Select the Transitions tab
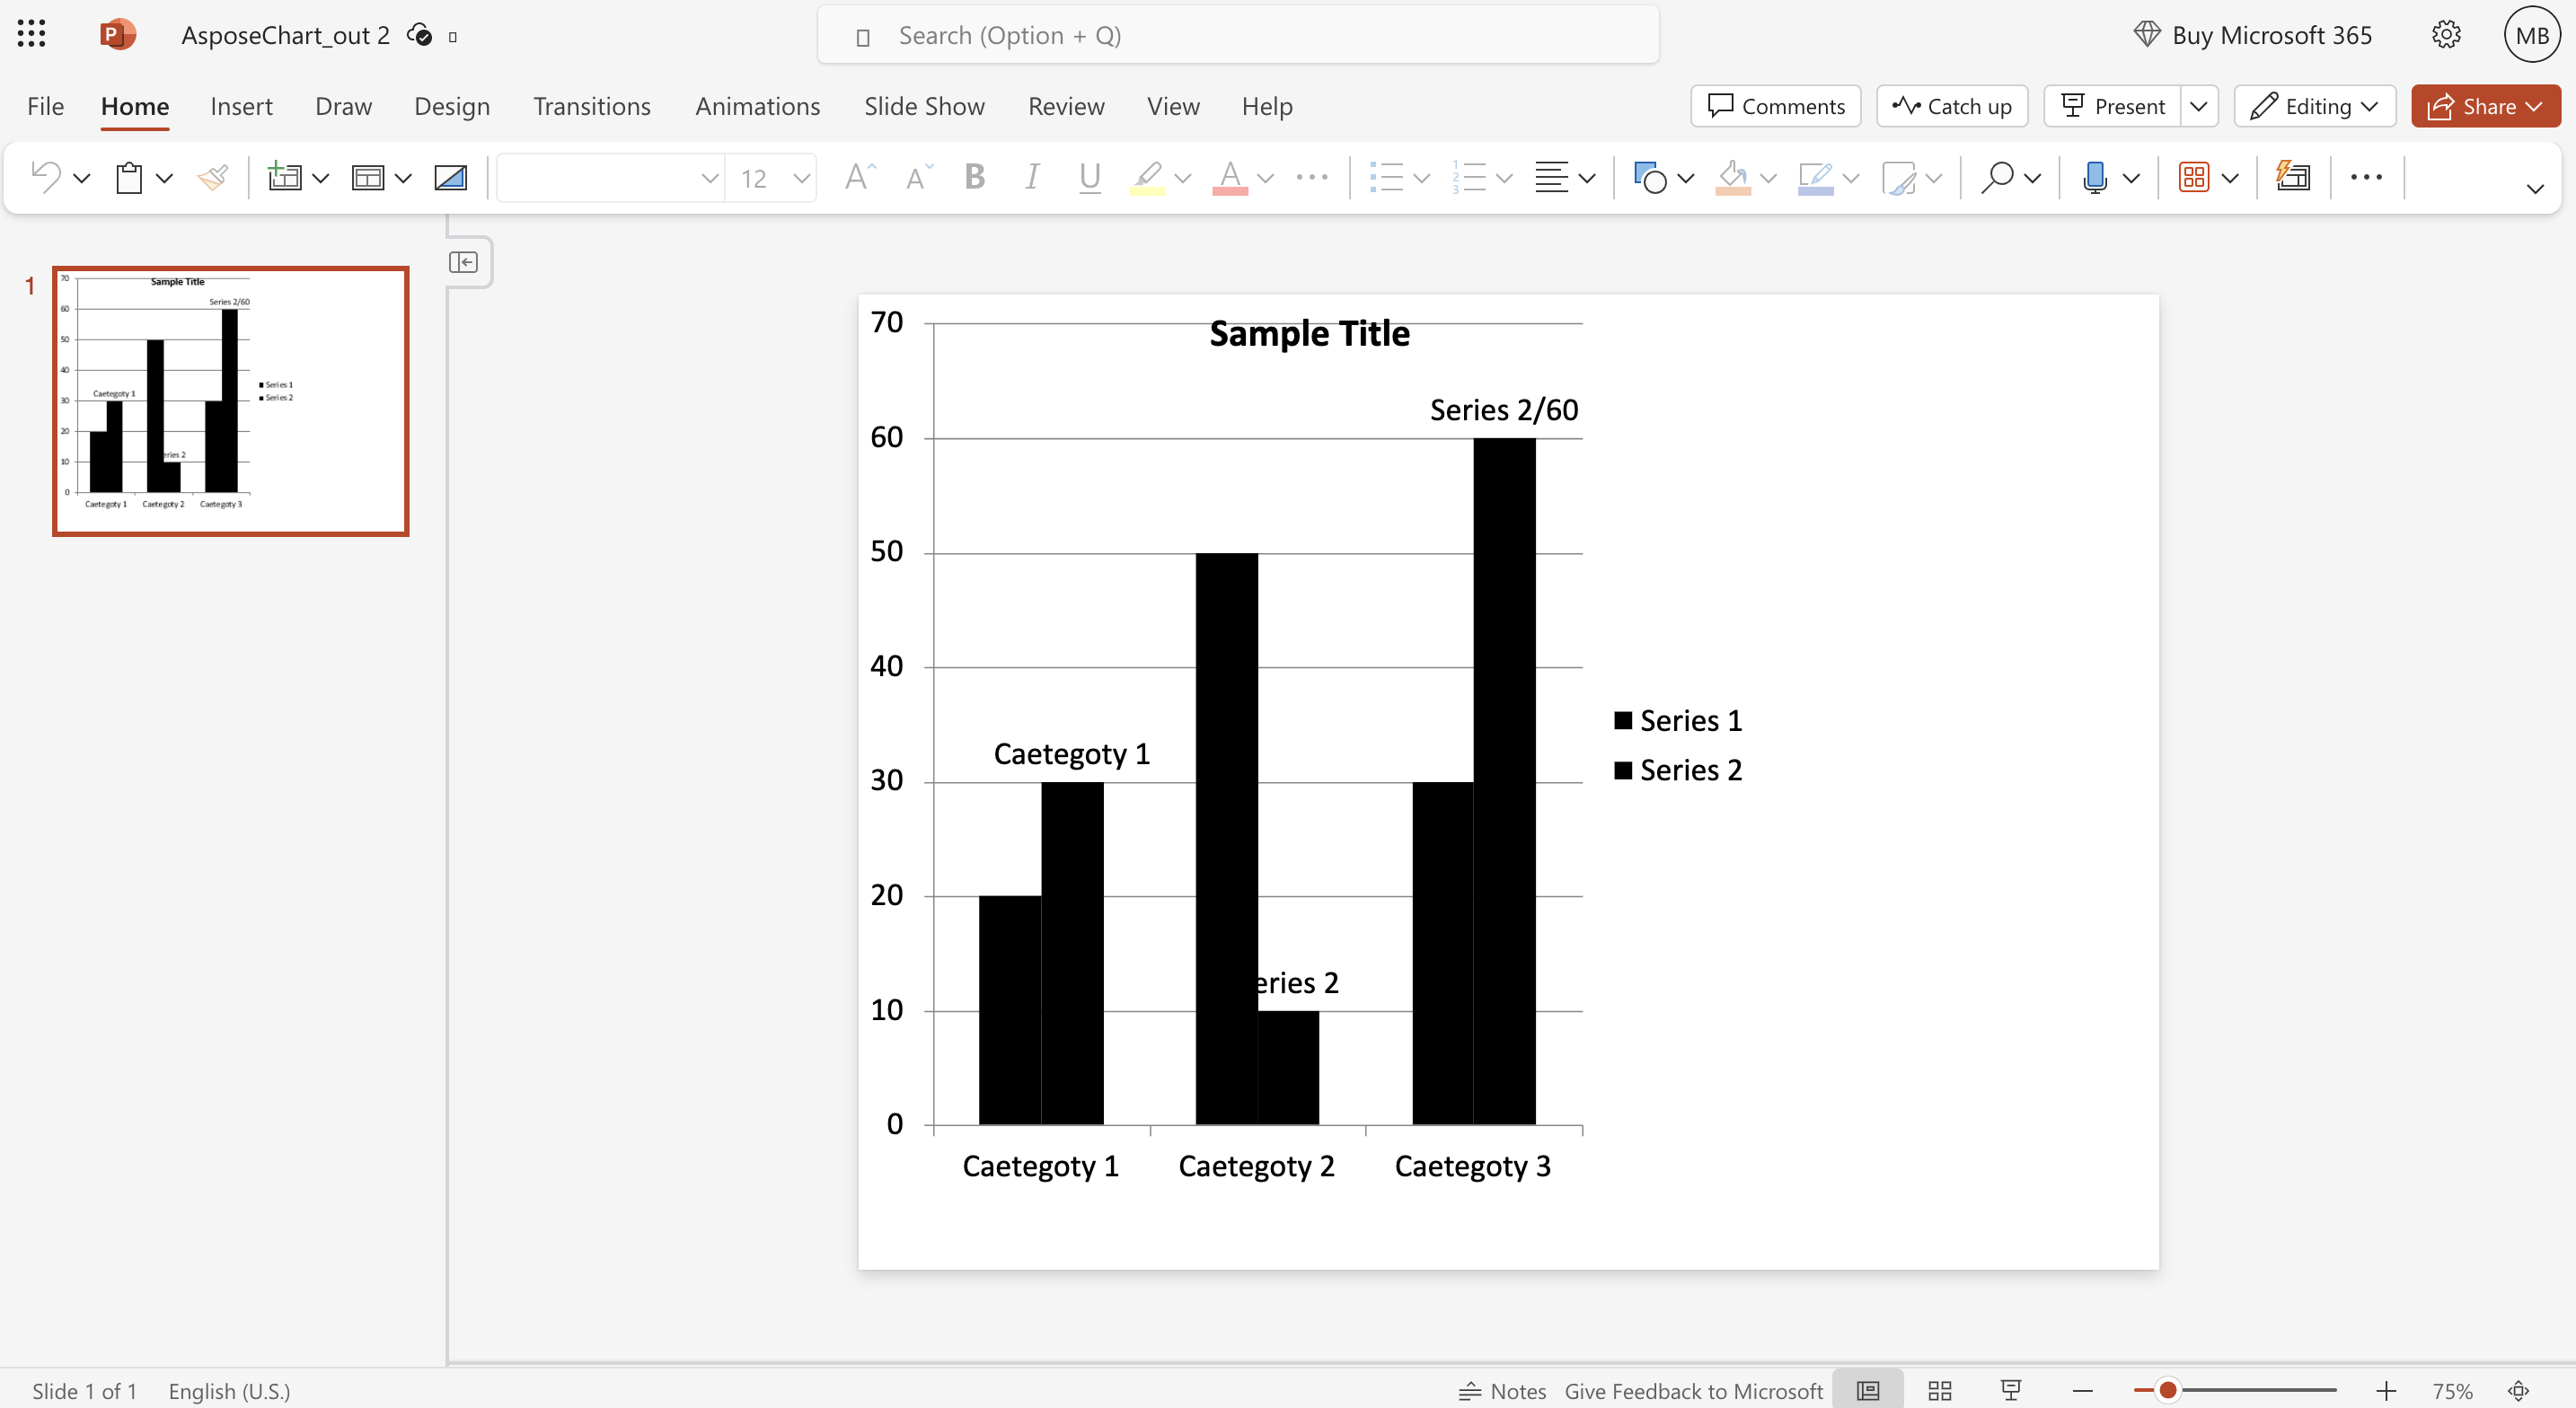Viewport: 2576px width, 1408px height. point(593,106)
